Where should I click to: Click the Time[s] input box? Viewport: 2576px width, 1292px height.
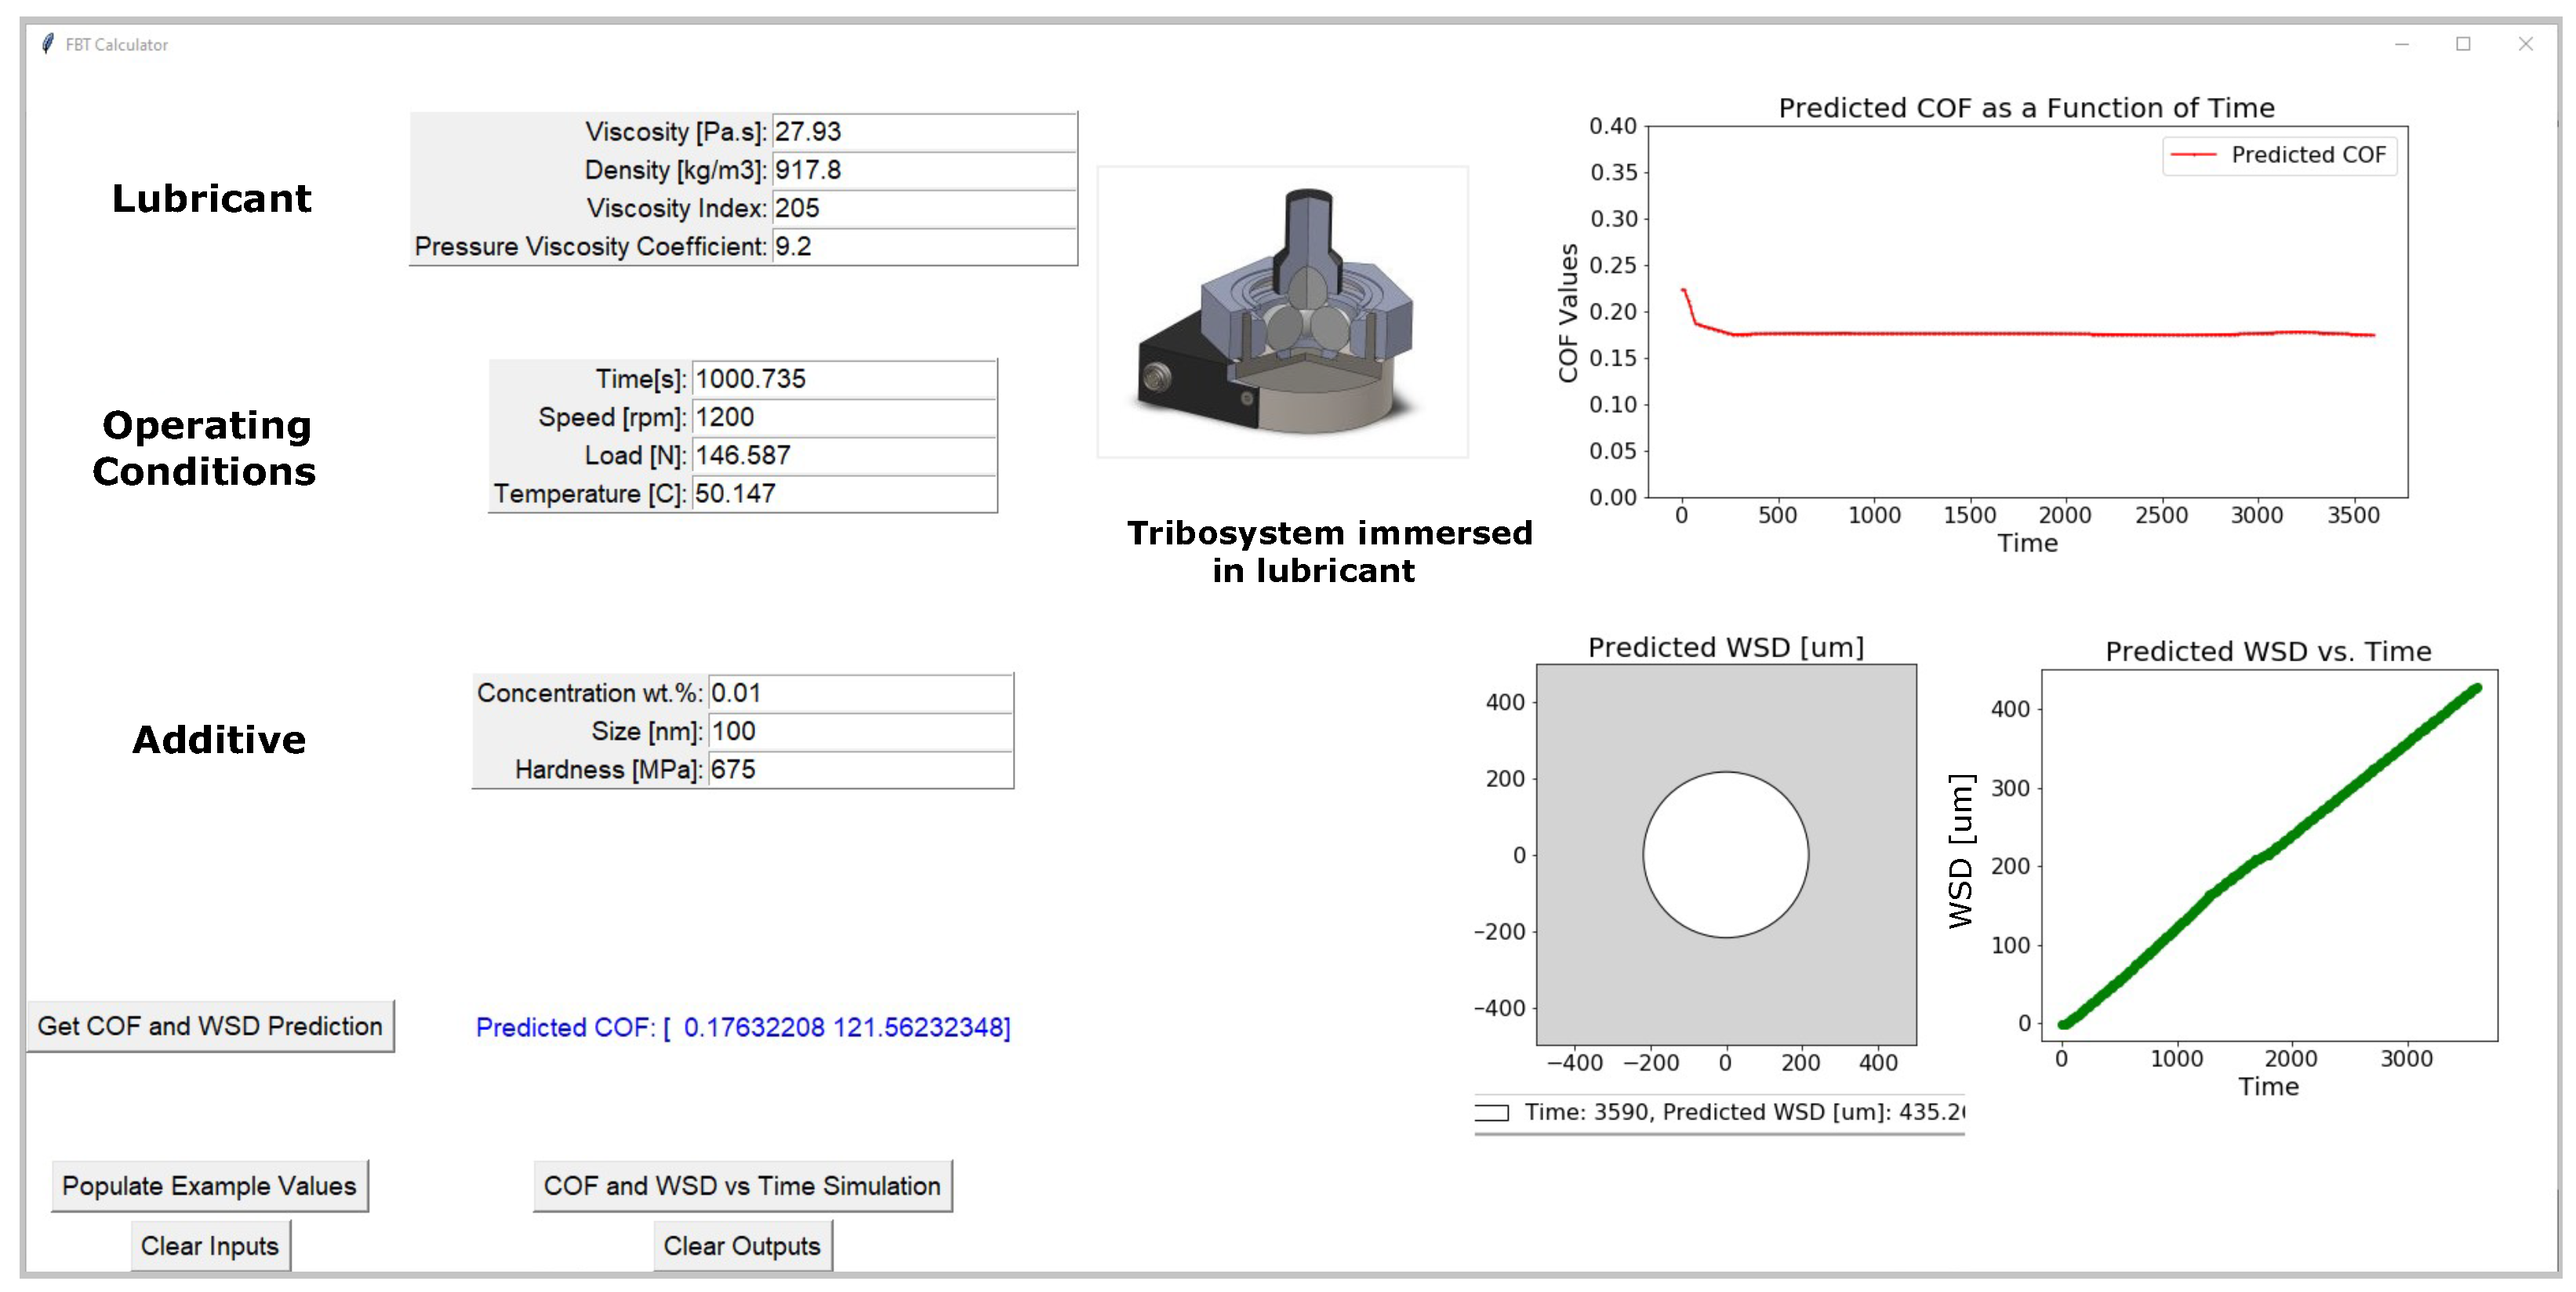tap(843, 379)
